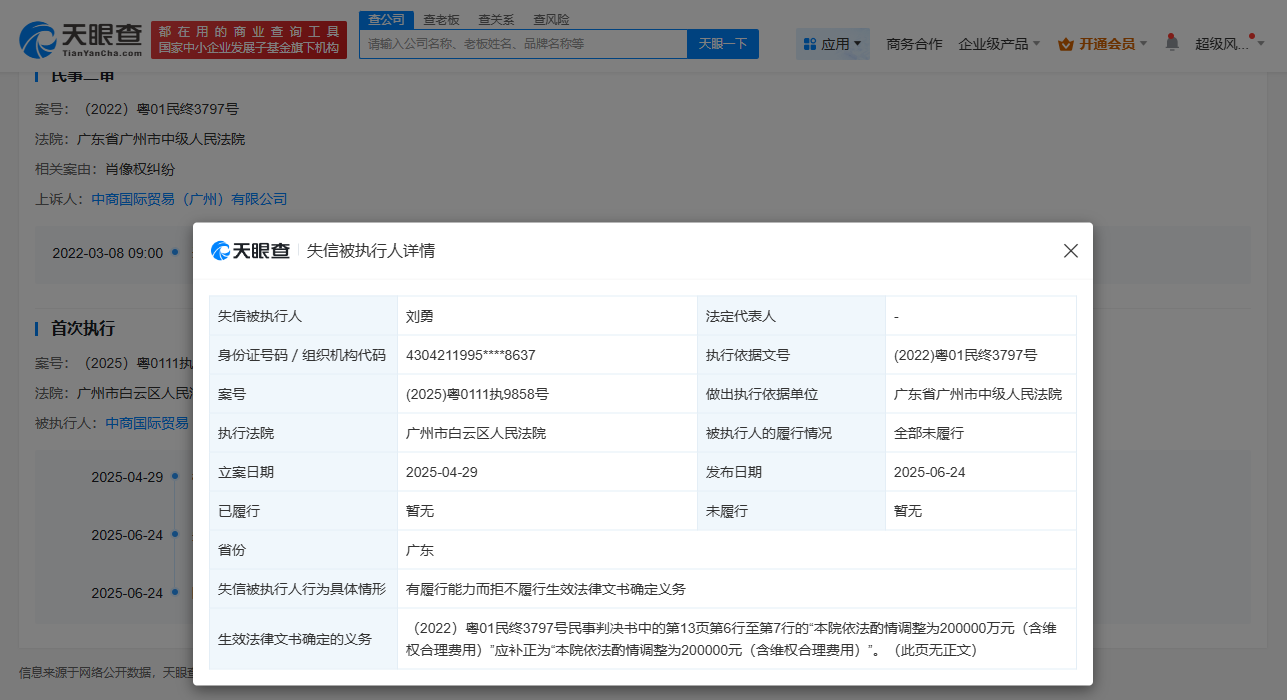1287x700 pixels.
Task: Click the timeline dot beside 2025-04-29
Action: tap(176, 476)
